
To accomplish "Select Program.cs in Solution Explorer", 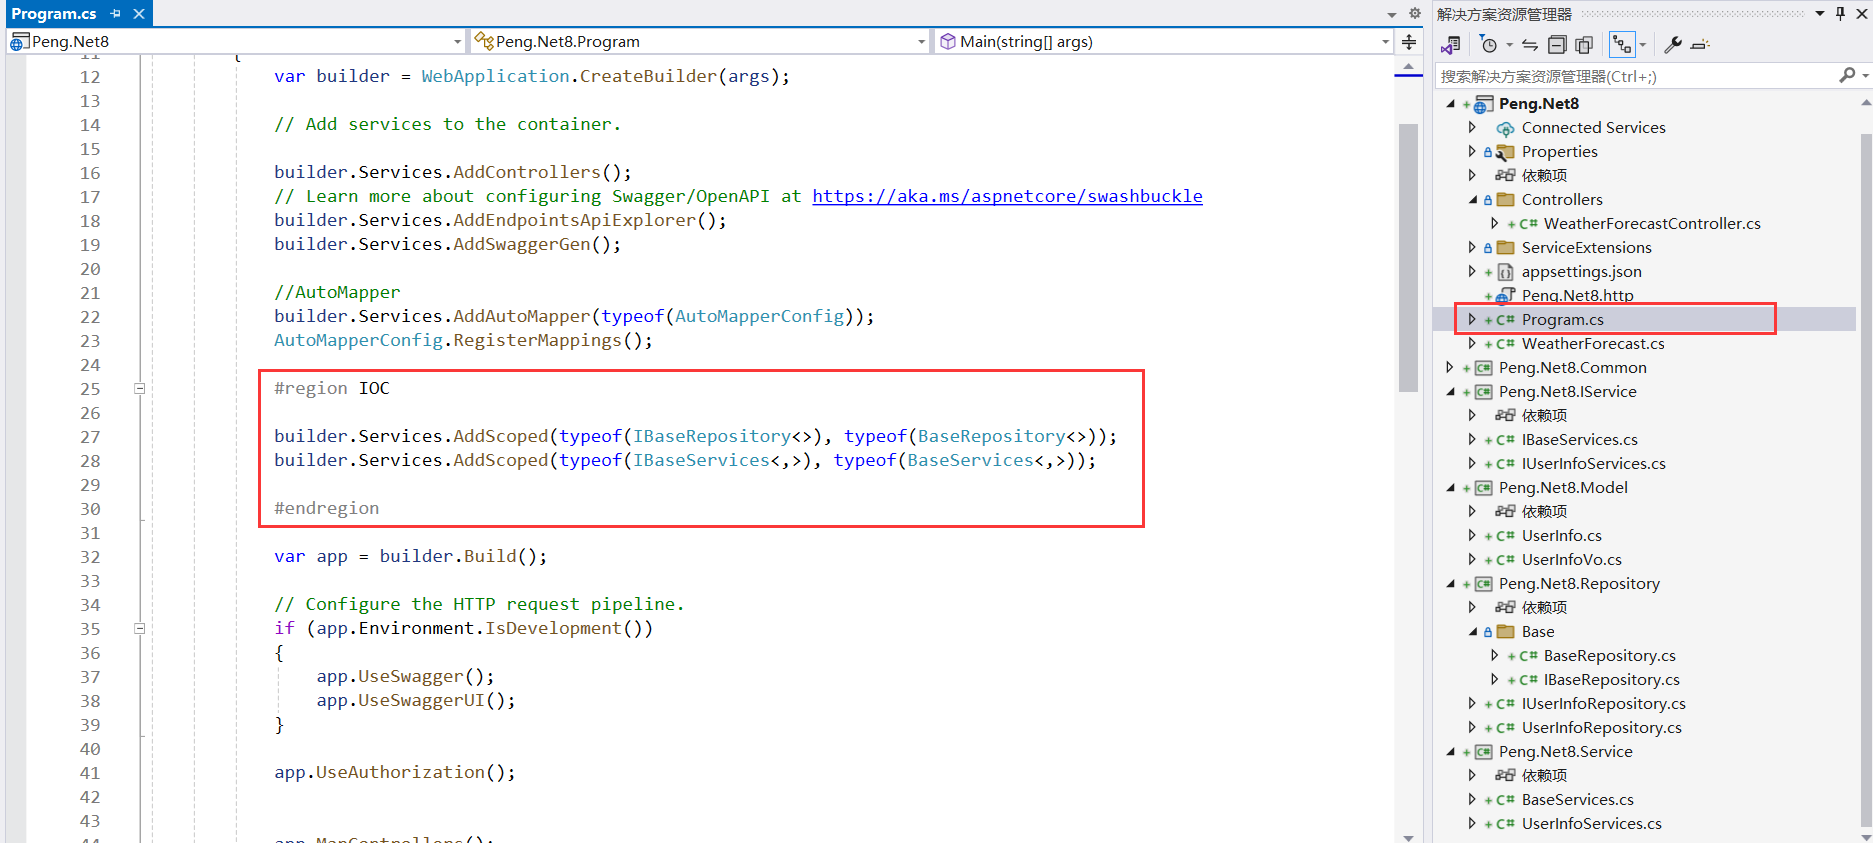I will coord(1562,320).
